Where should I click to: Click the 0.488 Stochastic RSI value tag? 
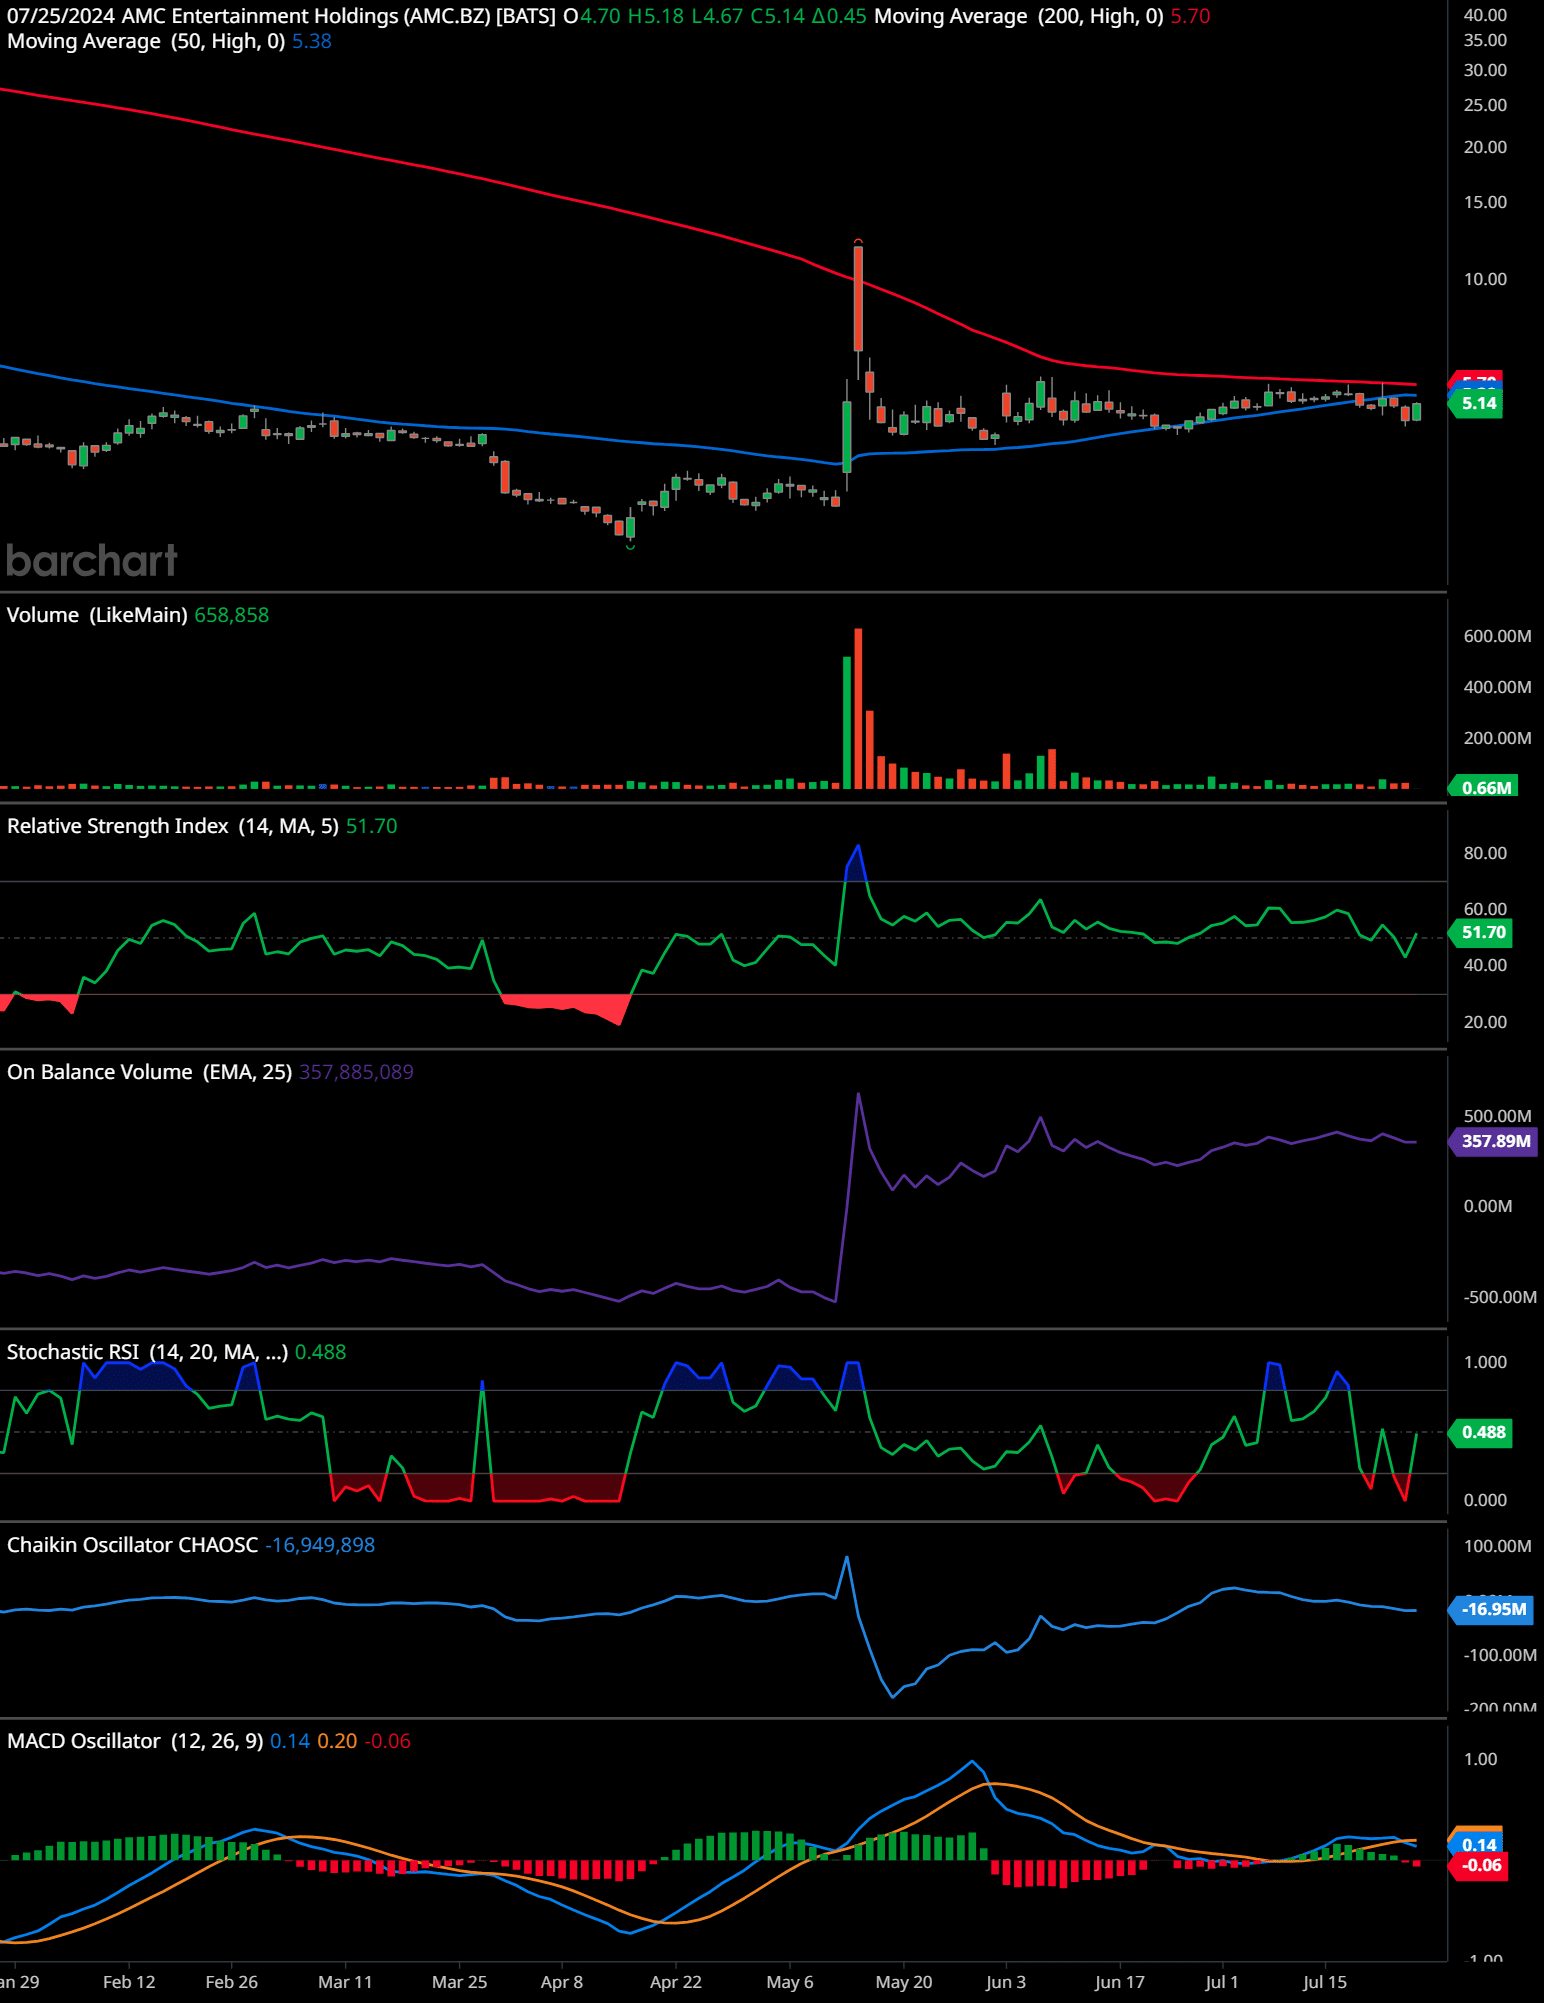(1482, 1432)
